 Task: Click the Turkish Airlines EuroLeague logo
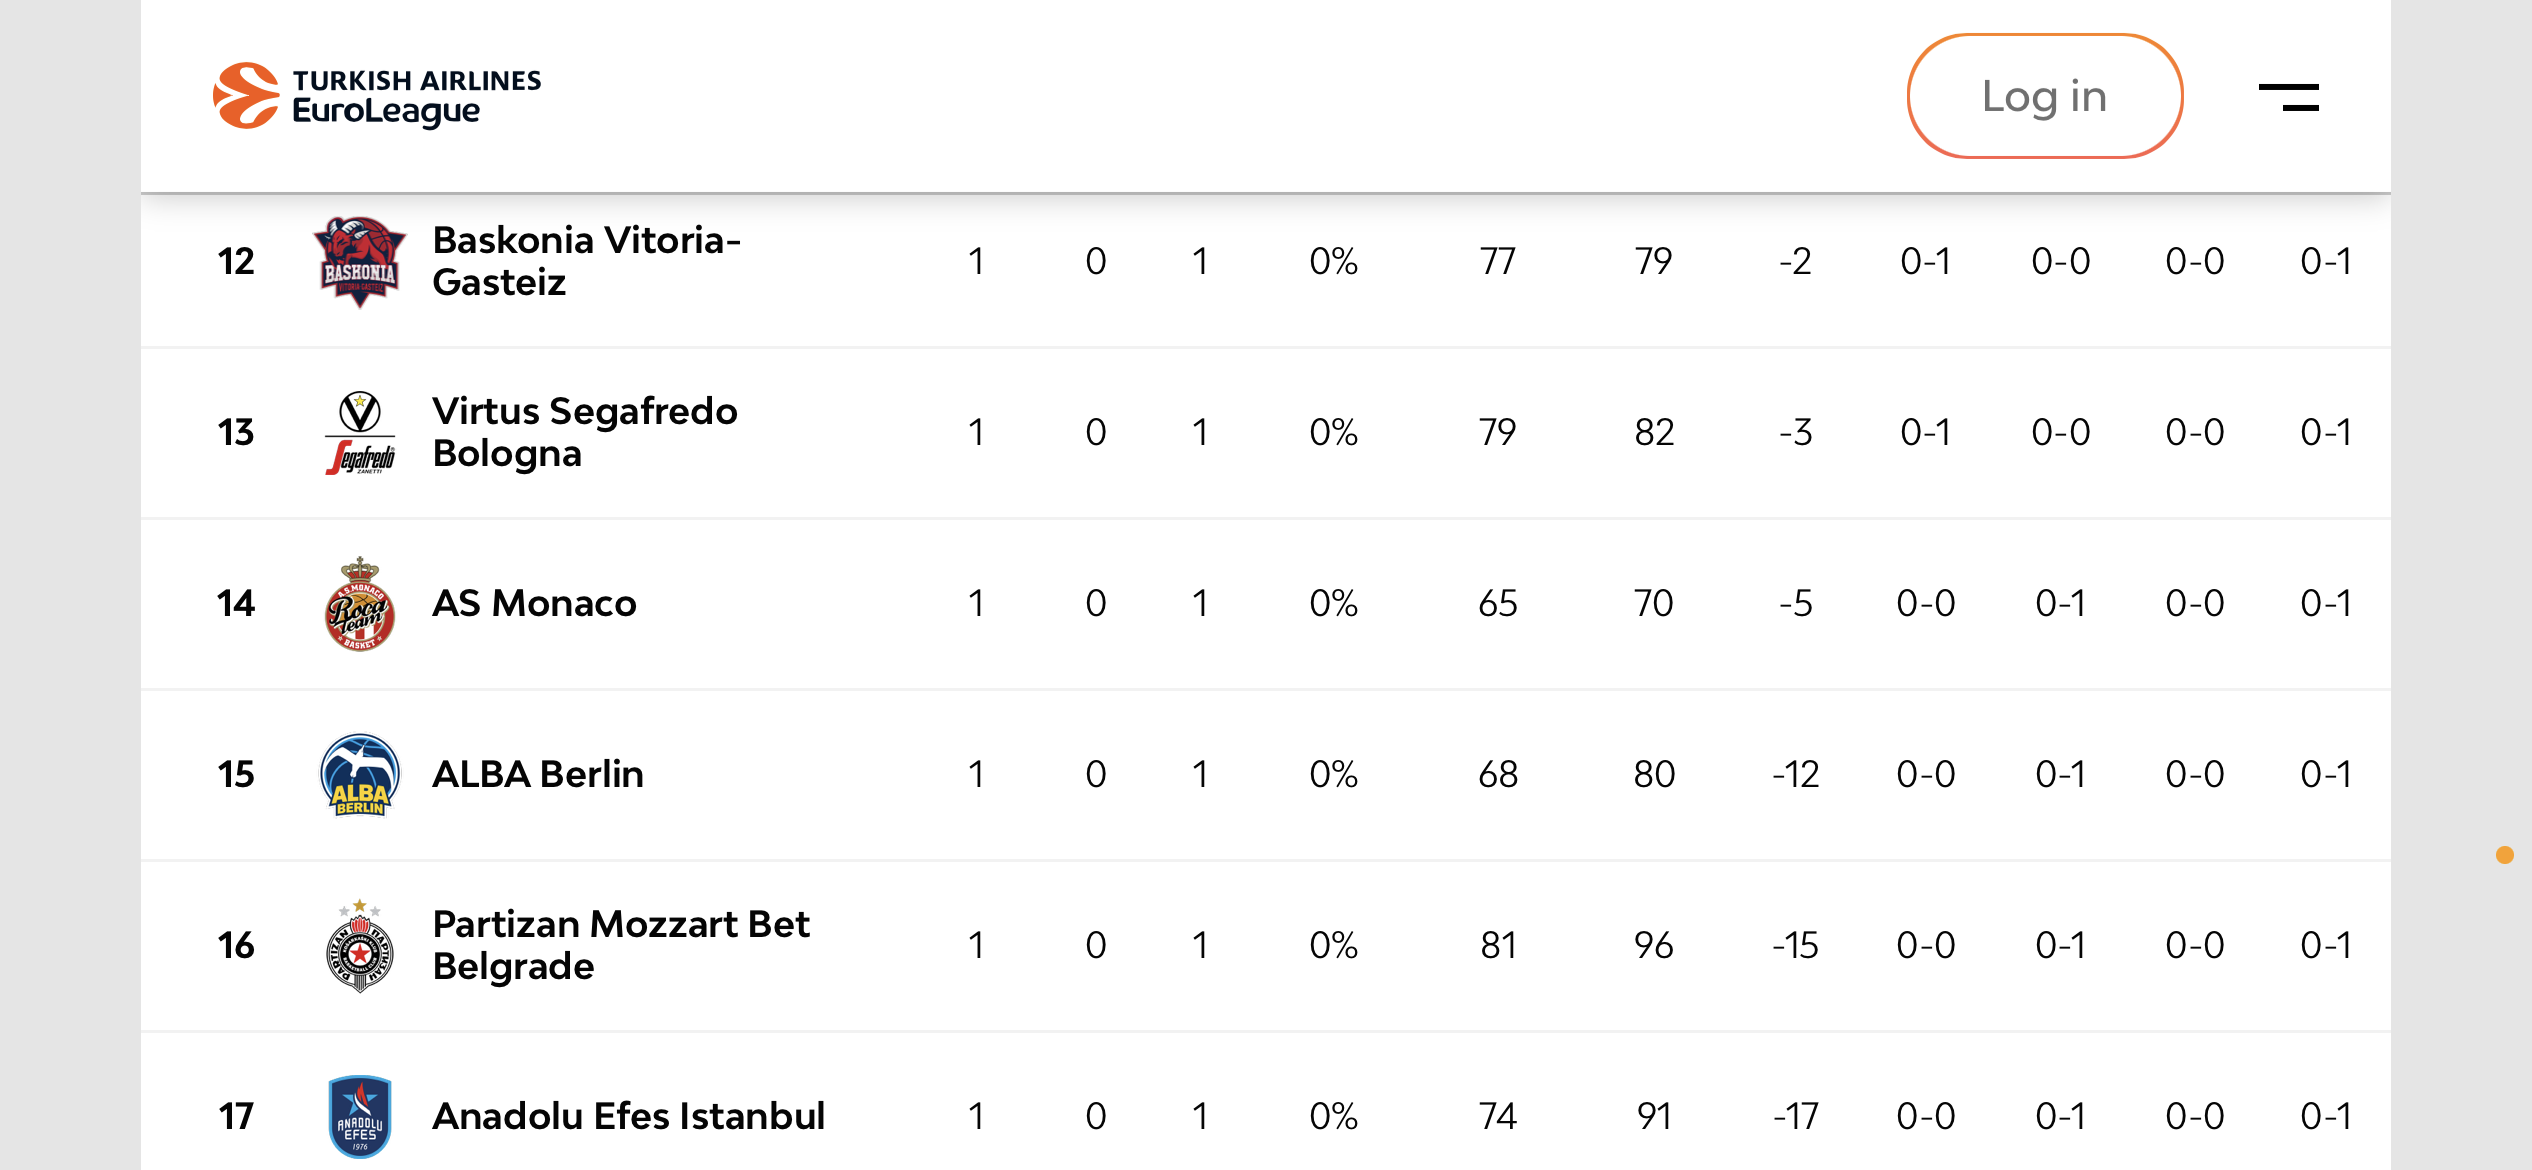pos(377,96)
